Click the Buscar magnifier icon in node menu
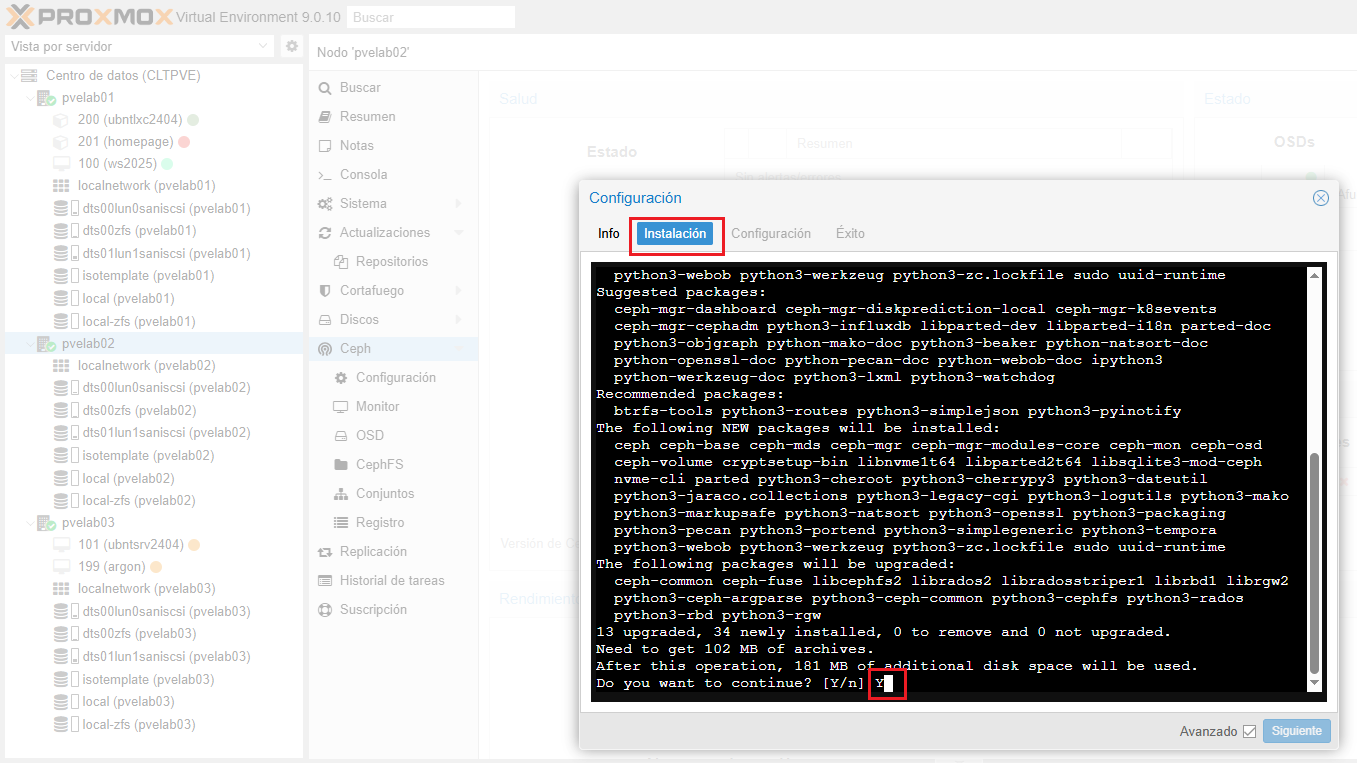 click(x=324, y=88)
